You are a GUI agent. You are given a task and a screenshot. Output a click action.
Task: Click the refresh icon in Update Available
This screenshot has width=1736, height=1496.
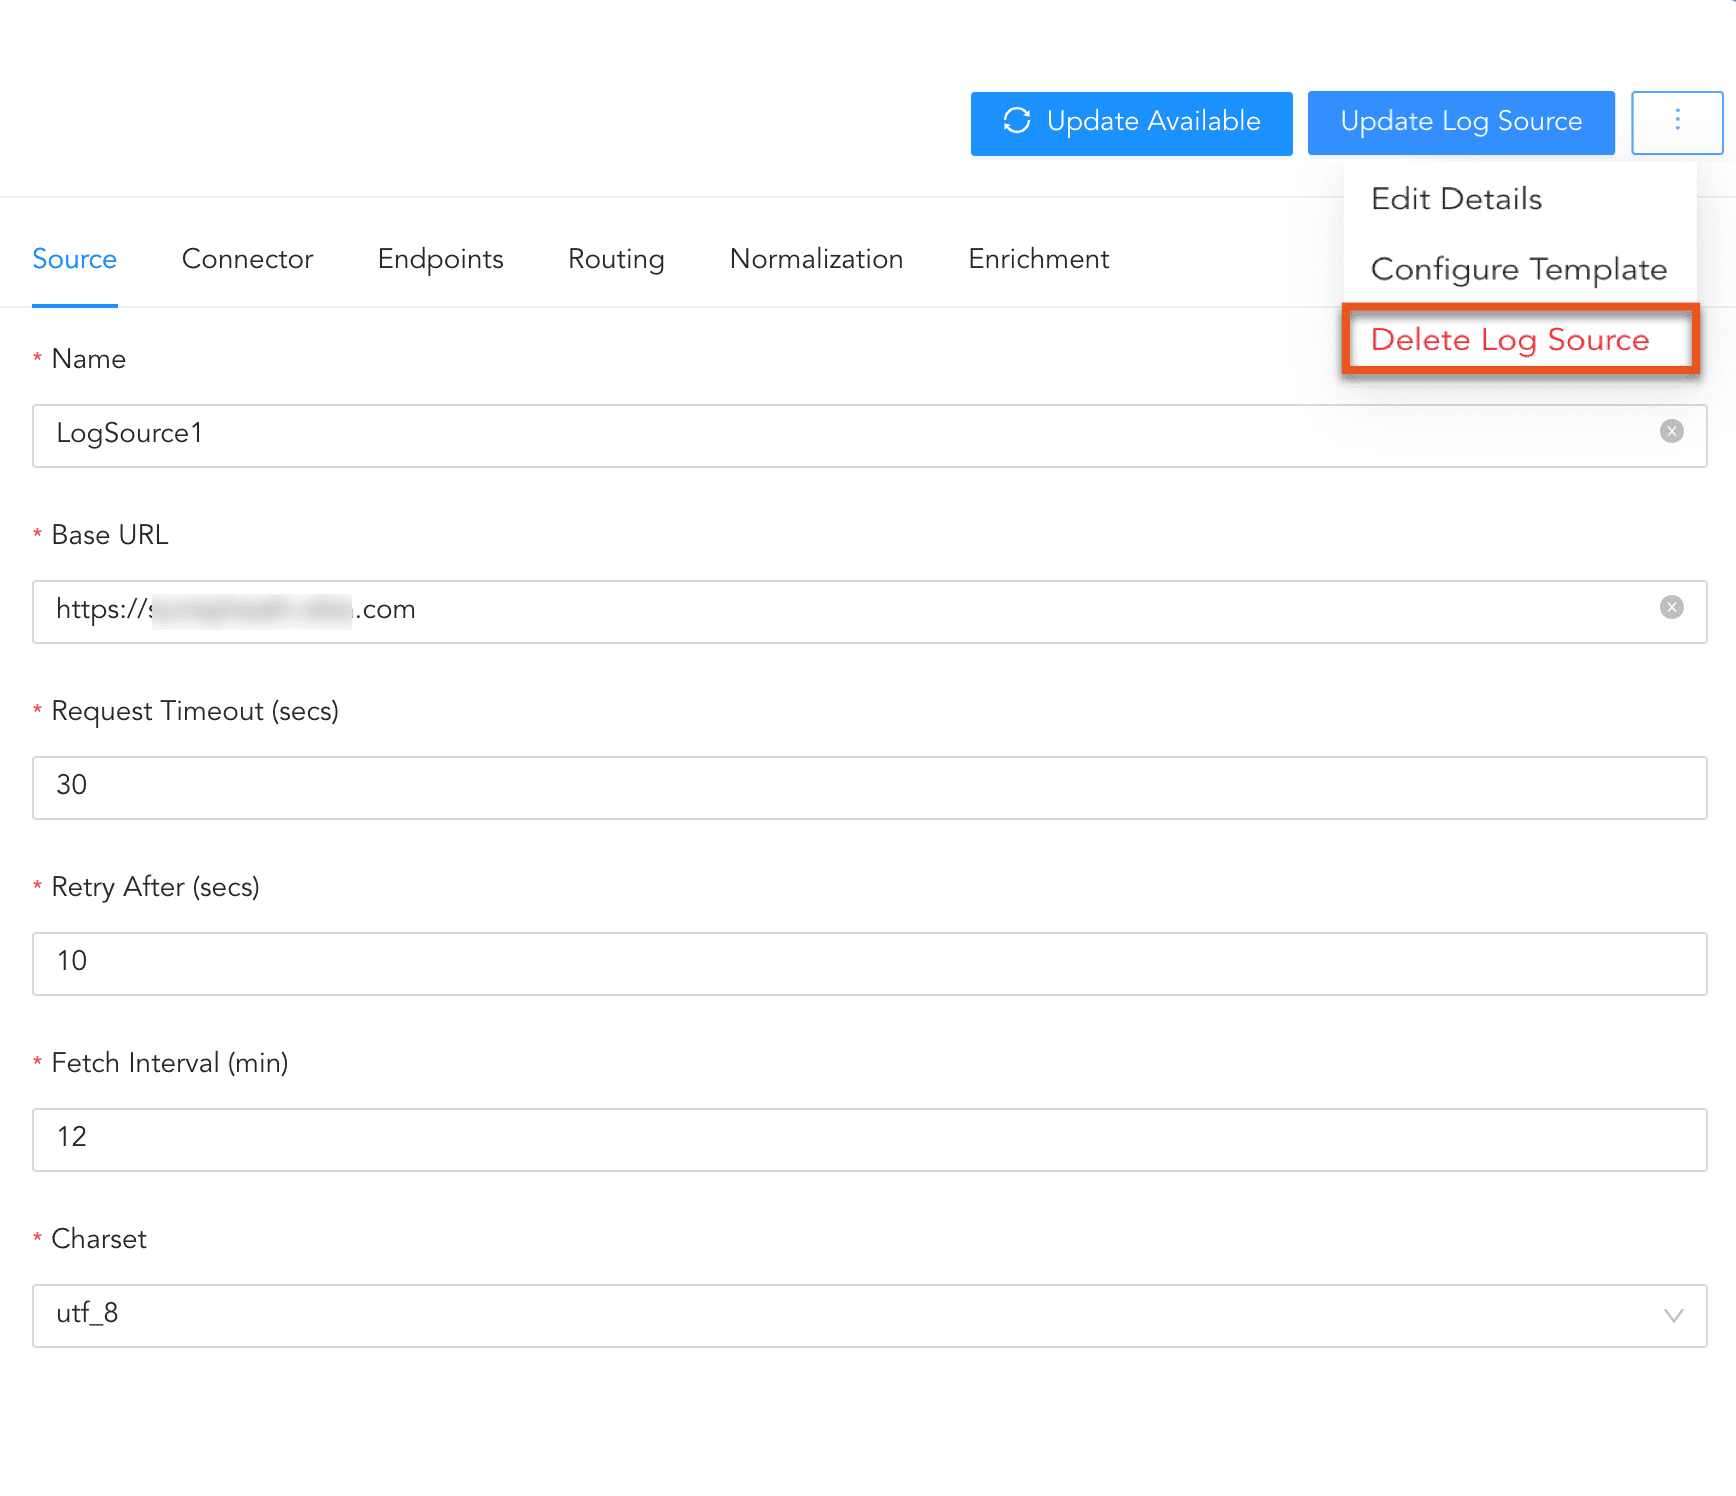1017,121
